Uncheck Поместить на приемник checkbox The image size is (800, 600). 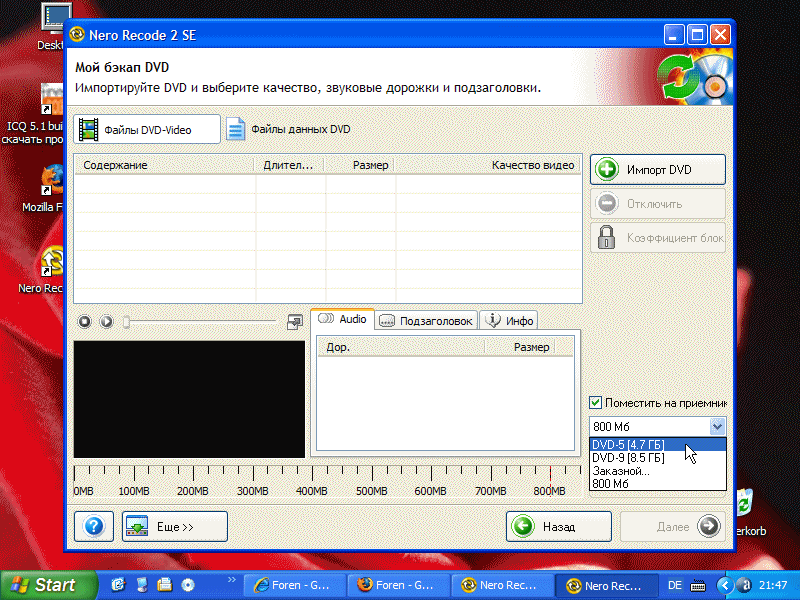(595, 403)
